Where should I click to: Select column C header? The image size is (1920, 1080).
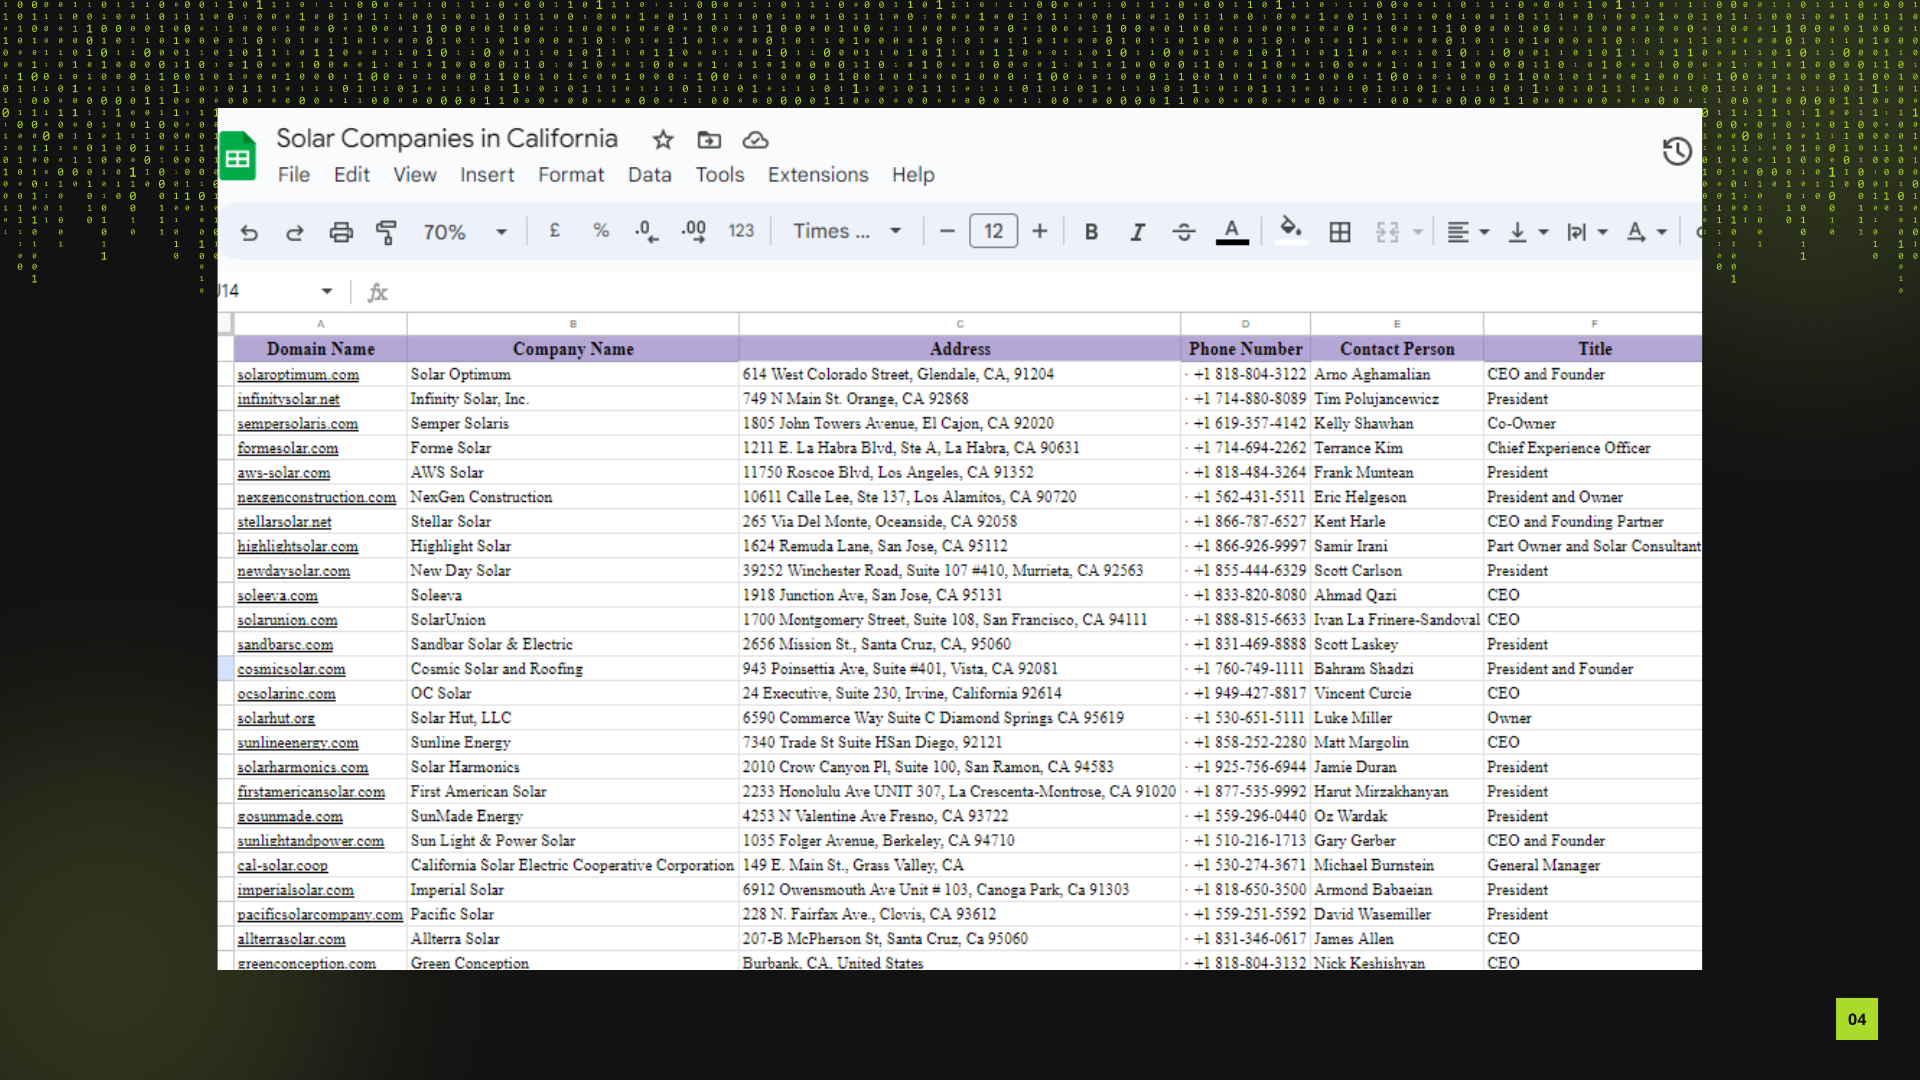960,324
